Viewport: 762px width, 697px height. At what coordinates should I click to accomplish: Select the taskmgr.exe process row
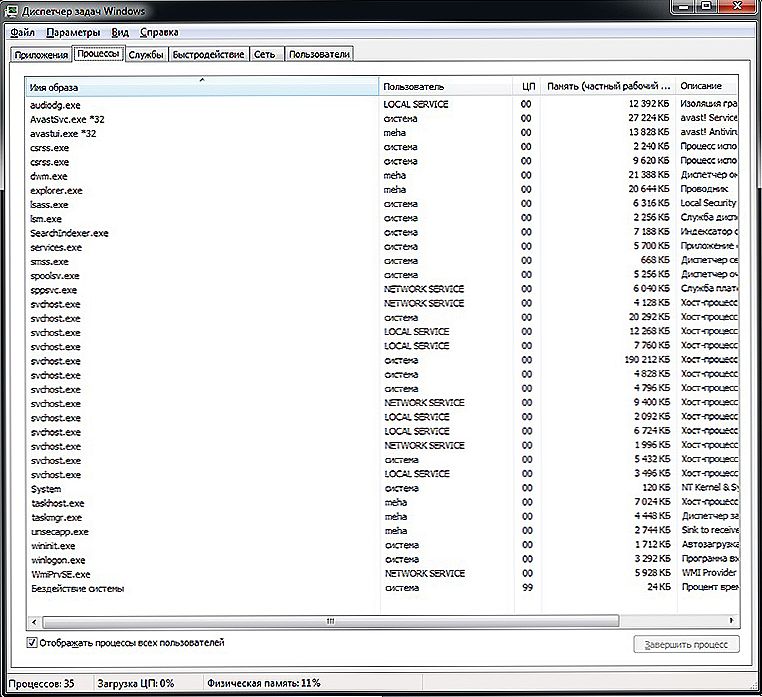57,516
